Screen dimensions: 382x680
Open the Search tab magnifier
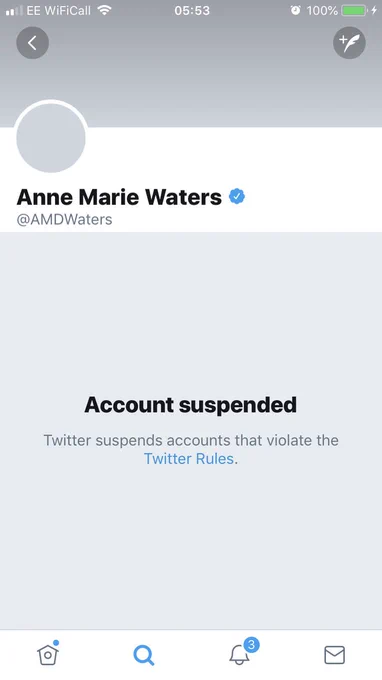click(144, 655)
